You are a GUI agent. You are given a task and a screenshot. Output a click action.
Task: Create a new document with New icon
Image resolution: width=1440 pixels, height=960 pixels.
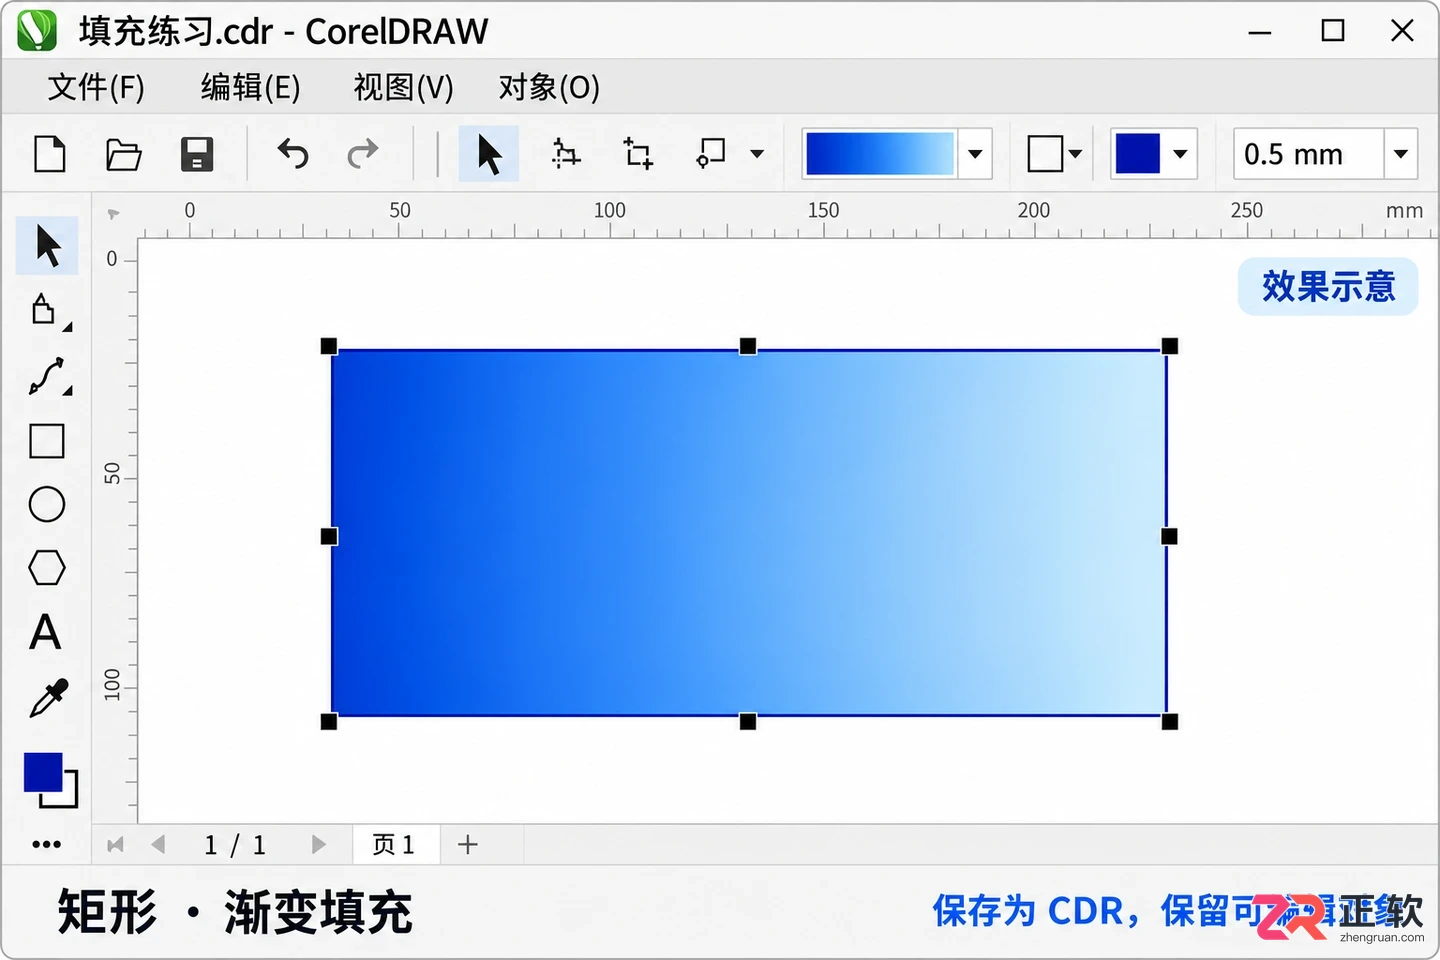point(50,154)
